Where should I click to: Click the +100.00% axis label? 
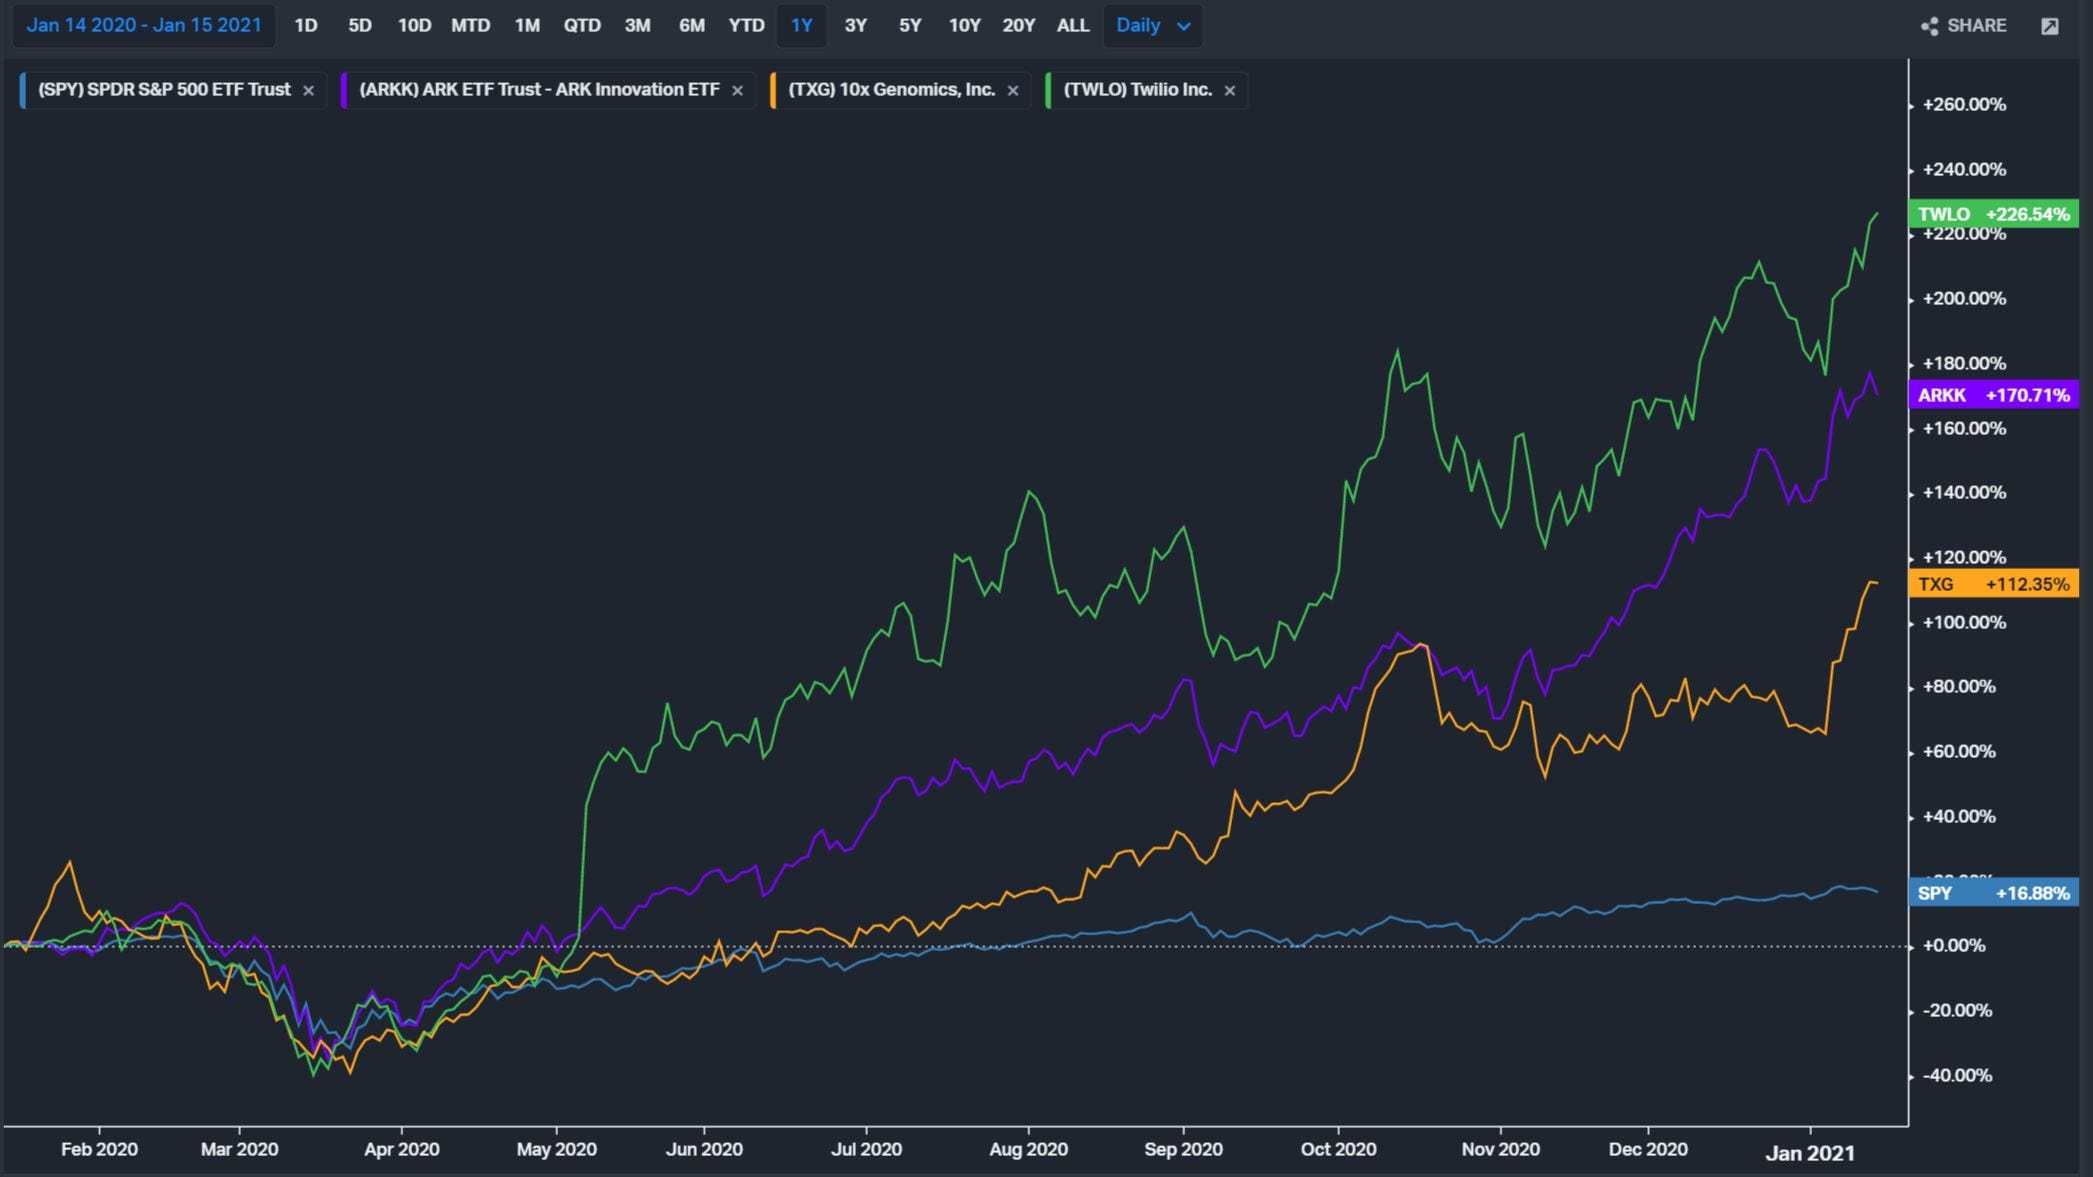[x=1964, y=623]
